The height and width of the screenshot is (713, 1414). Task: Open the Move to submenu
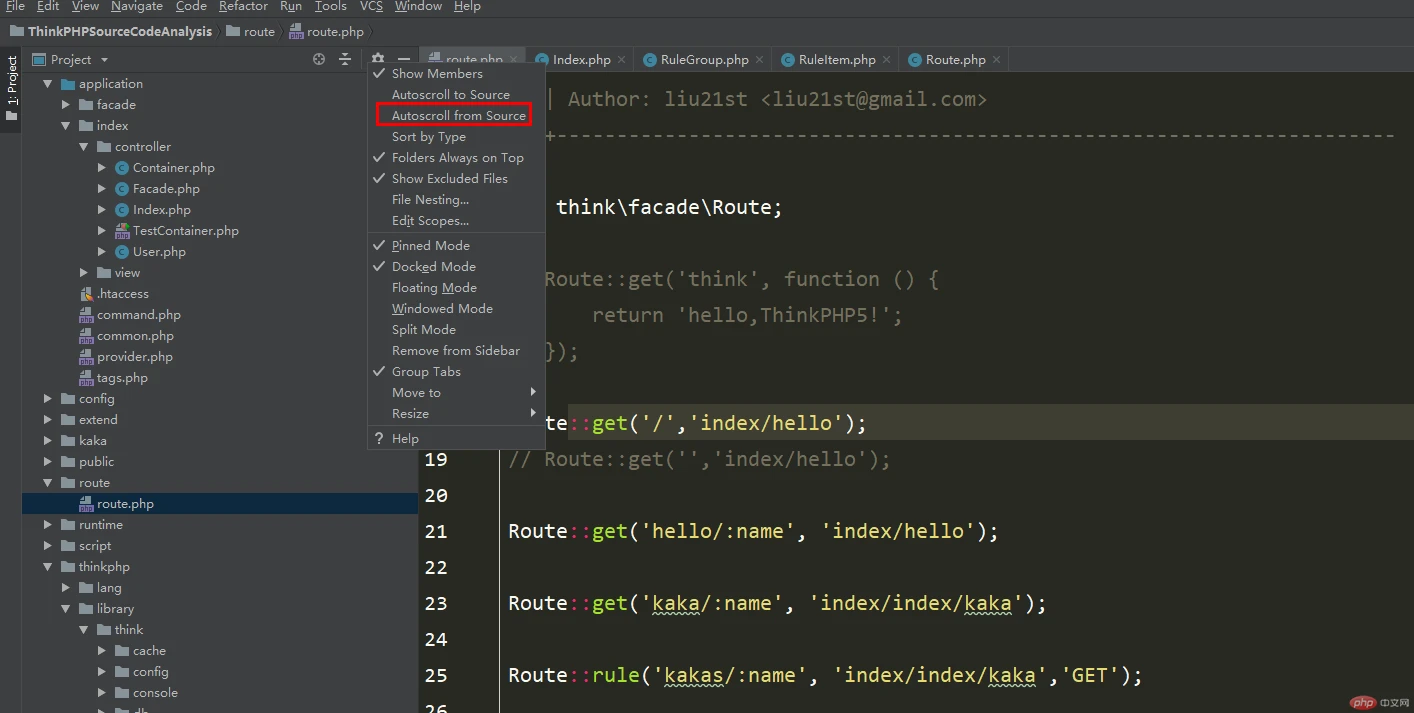(x=416, y=393)
